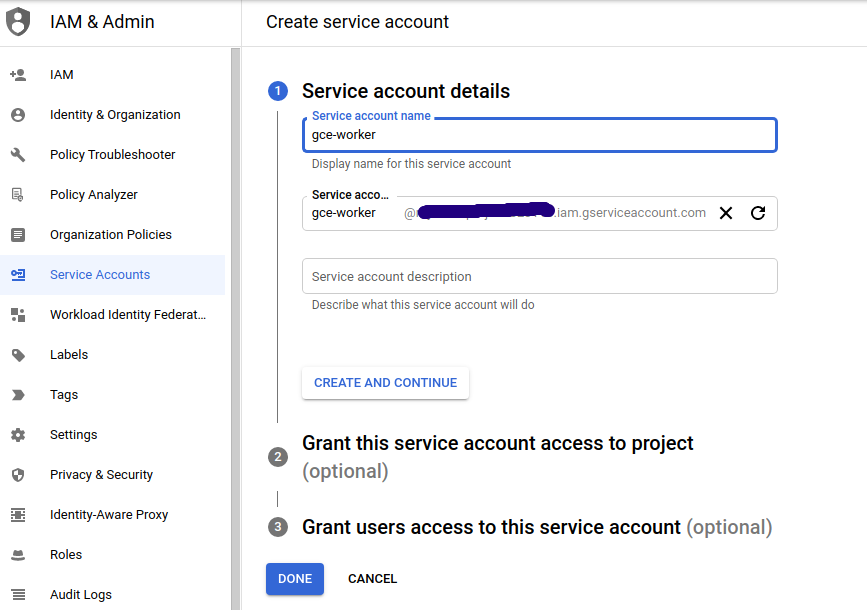Focus the Service account description field

540,276
